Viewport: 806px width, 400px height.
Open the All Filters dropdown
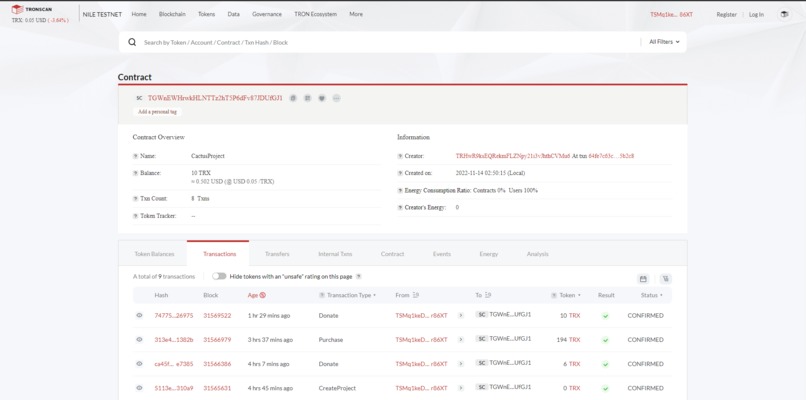tap(664, 42)
